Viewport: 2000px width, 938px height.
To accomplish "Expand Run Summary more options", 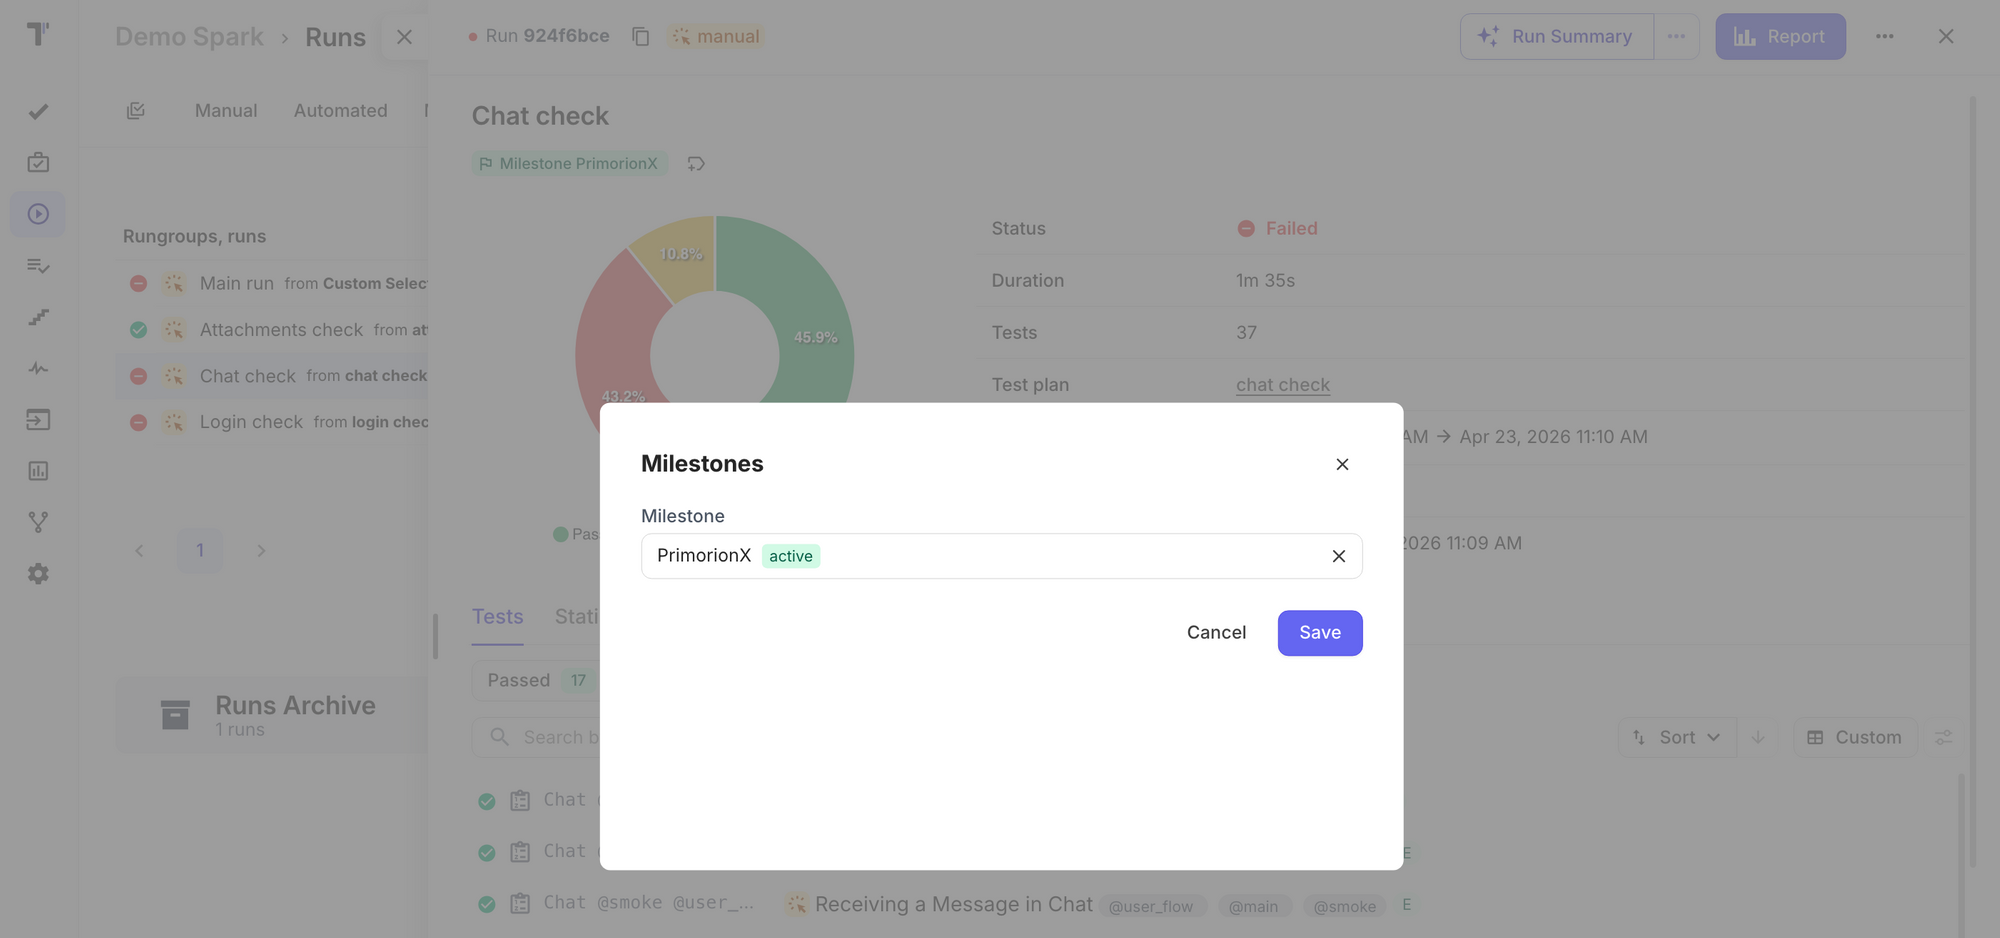I will tap(1676, 37).
